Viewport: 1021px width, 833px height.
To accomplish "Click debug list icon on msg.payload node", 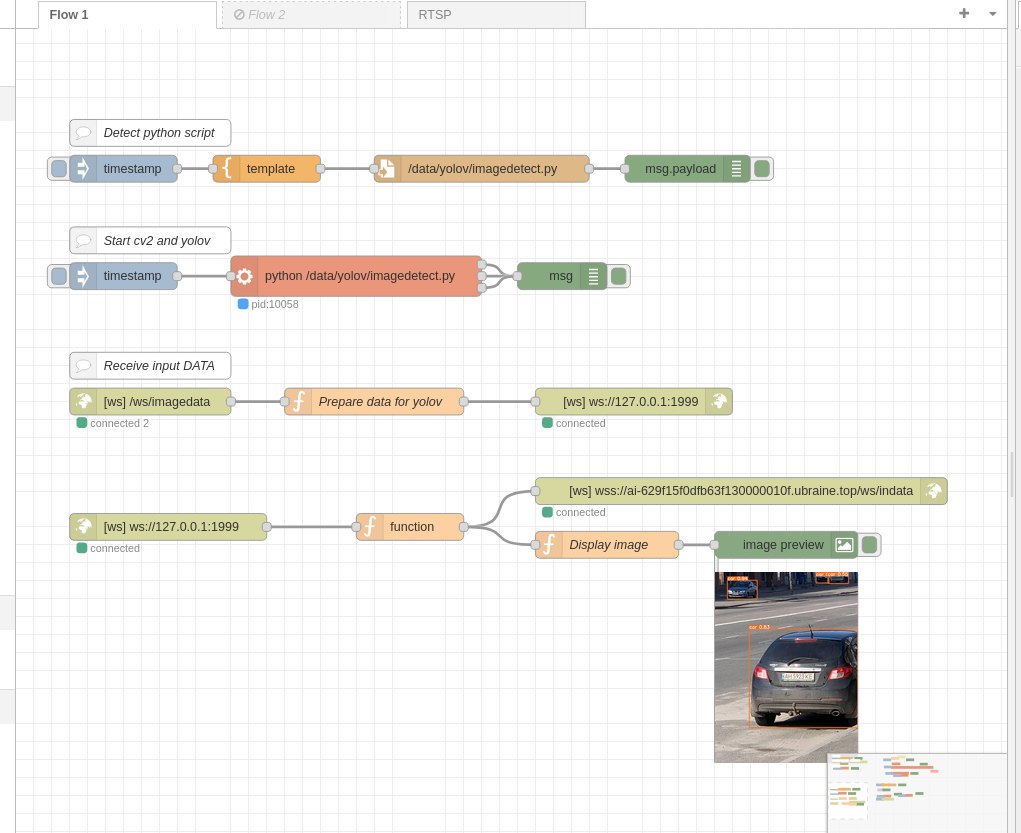I will click(736, 169).
